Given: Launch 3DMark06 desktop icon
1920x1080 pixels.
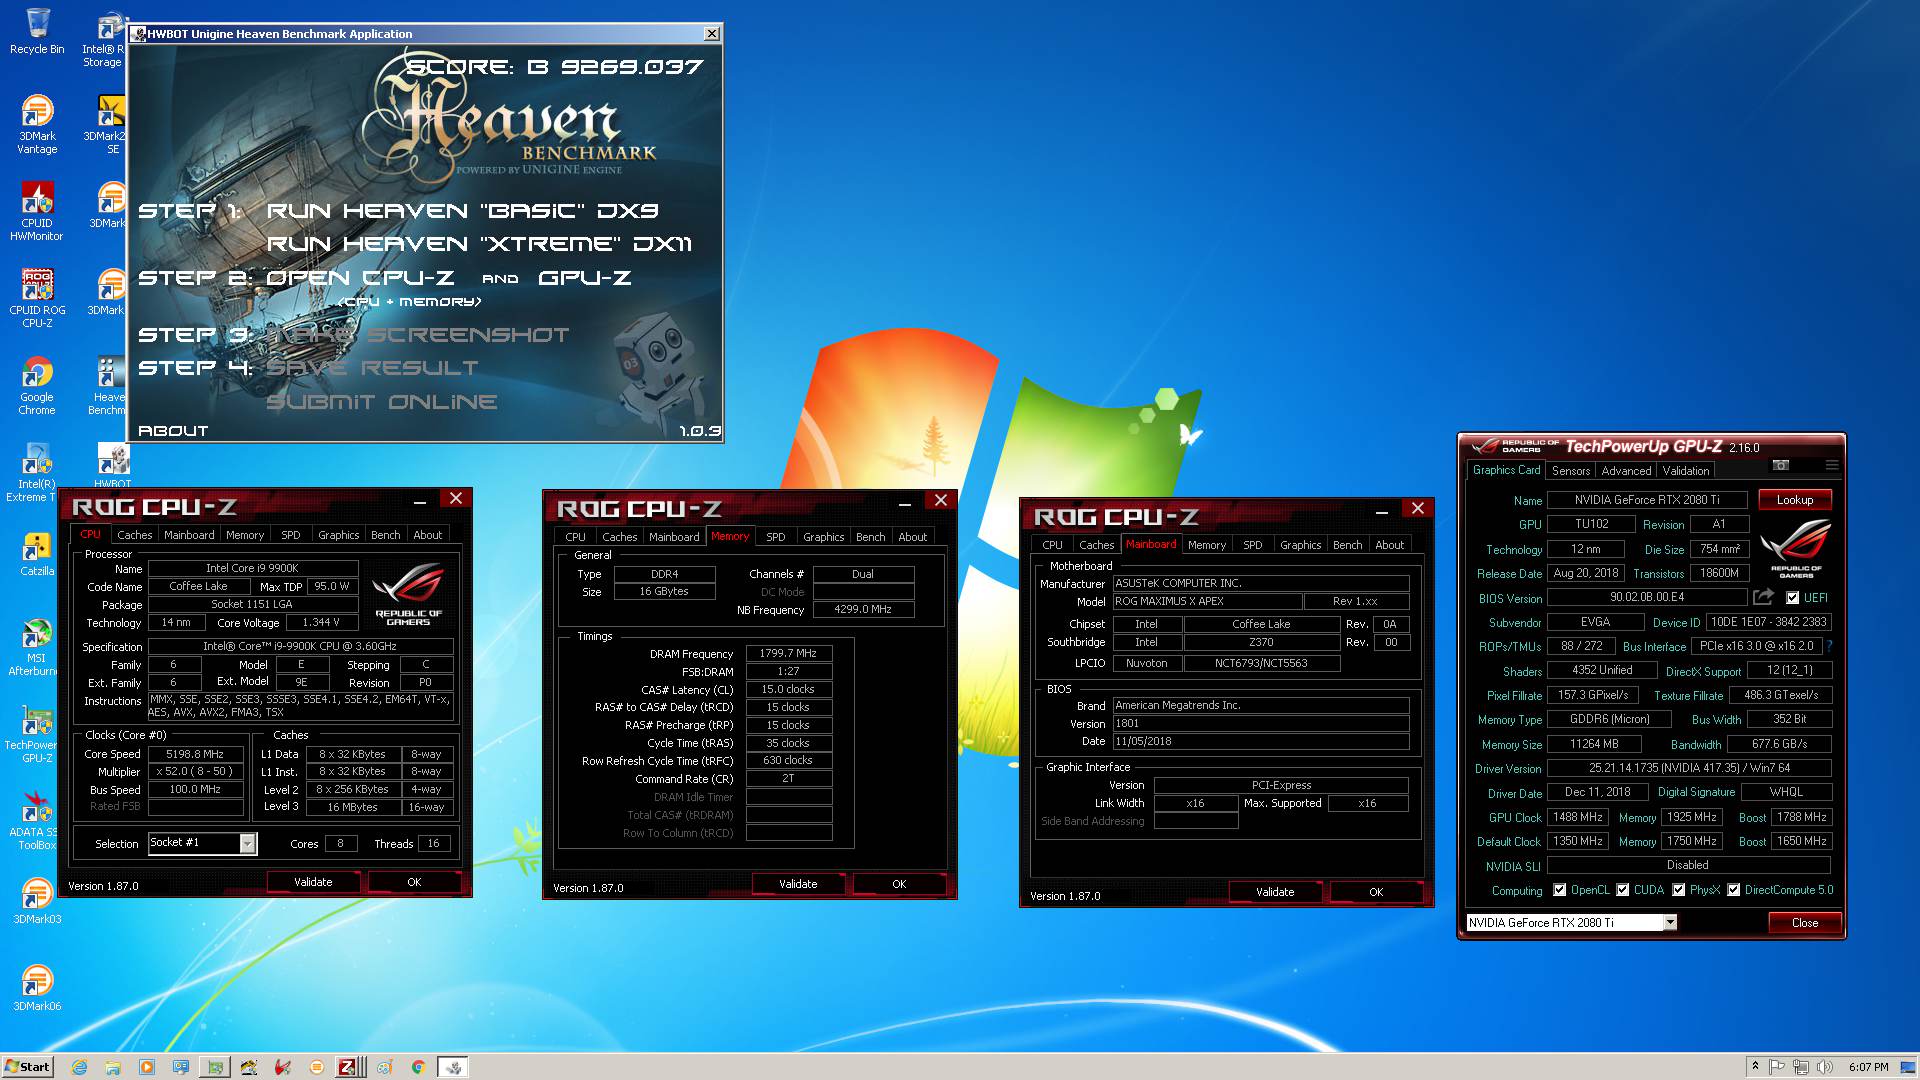Looking at the screenshot, I should [x=37, y=988].
